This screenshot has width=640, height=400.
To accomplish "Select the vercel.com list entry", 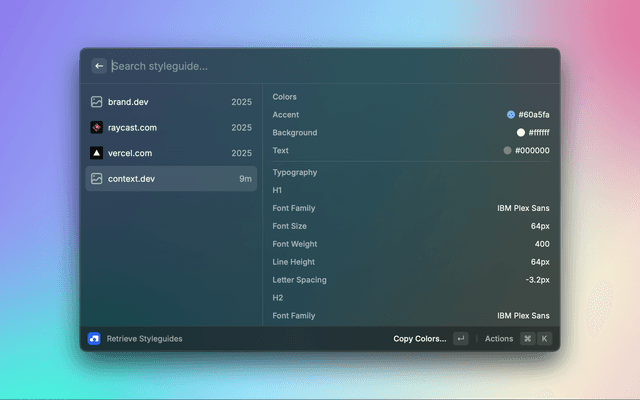I will pyautogui.click(x=171, y=153).
